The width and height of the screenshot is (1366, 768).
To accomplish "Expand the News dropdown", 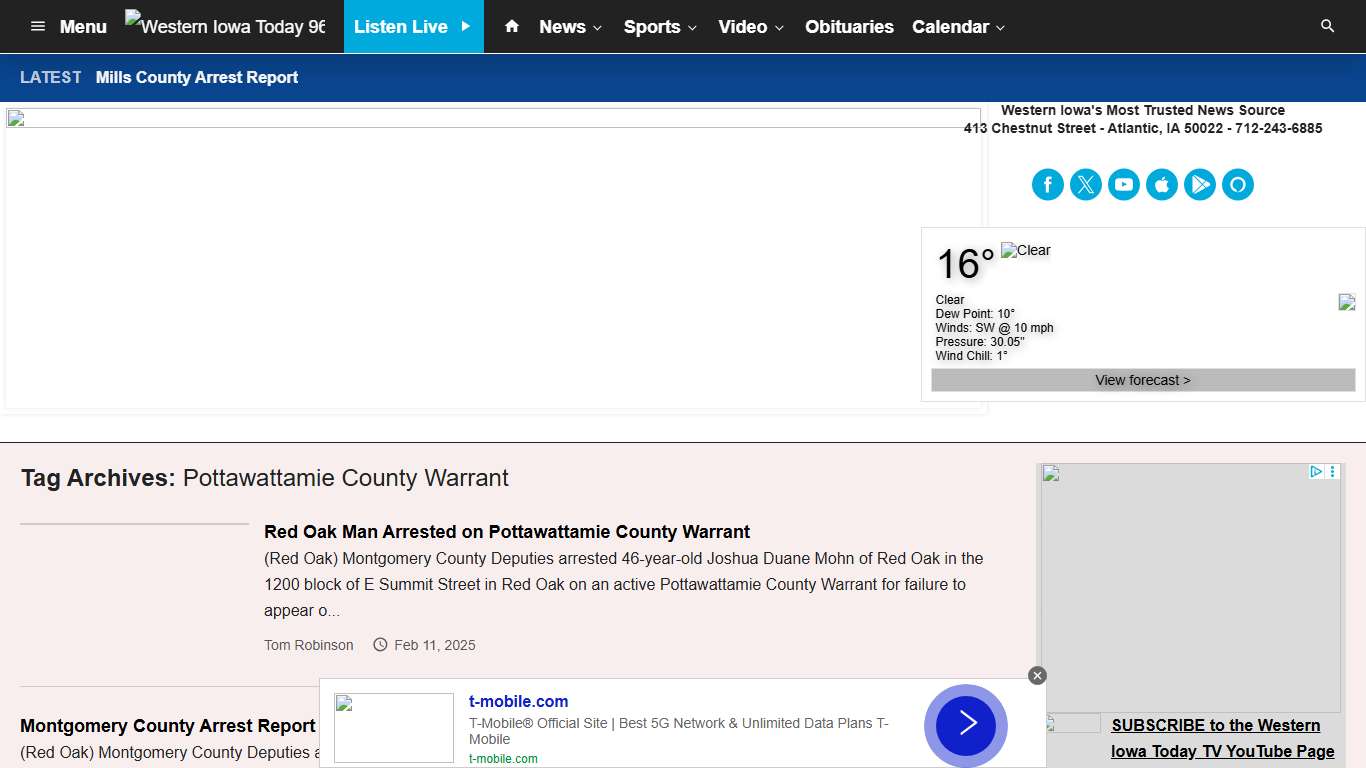I will (x=563, y=27).
